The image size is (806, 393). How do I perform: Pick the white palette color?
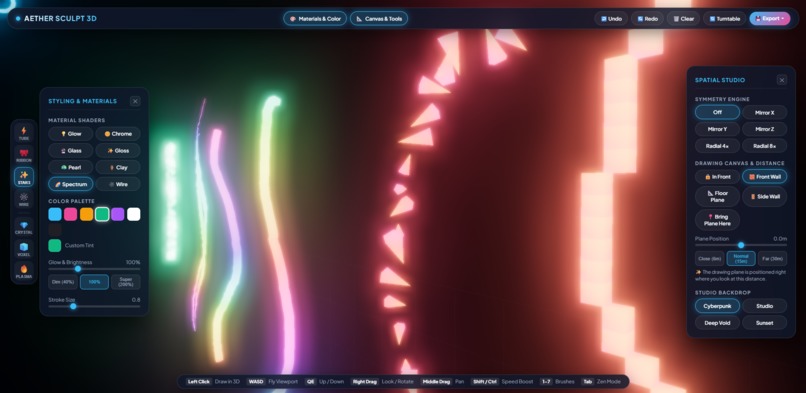tap(134, 214)
